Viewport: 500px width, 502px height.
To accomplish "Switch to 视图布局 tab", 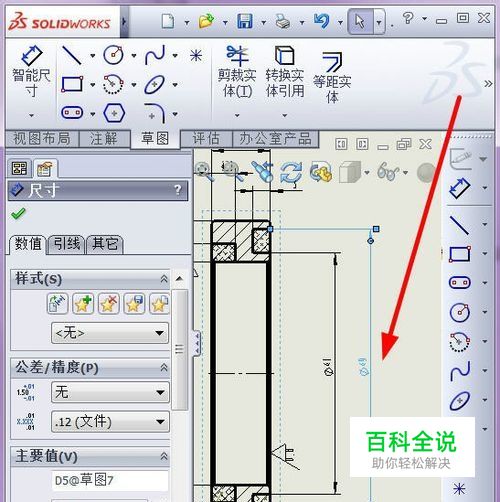I will (x=42, y=139).
